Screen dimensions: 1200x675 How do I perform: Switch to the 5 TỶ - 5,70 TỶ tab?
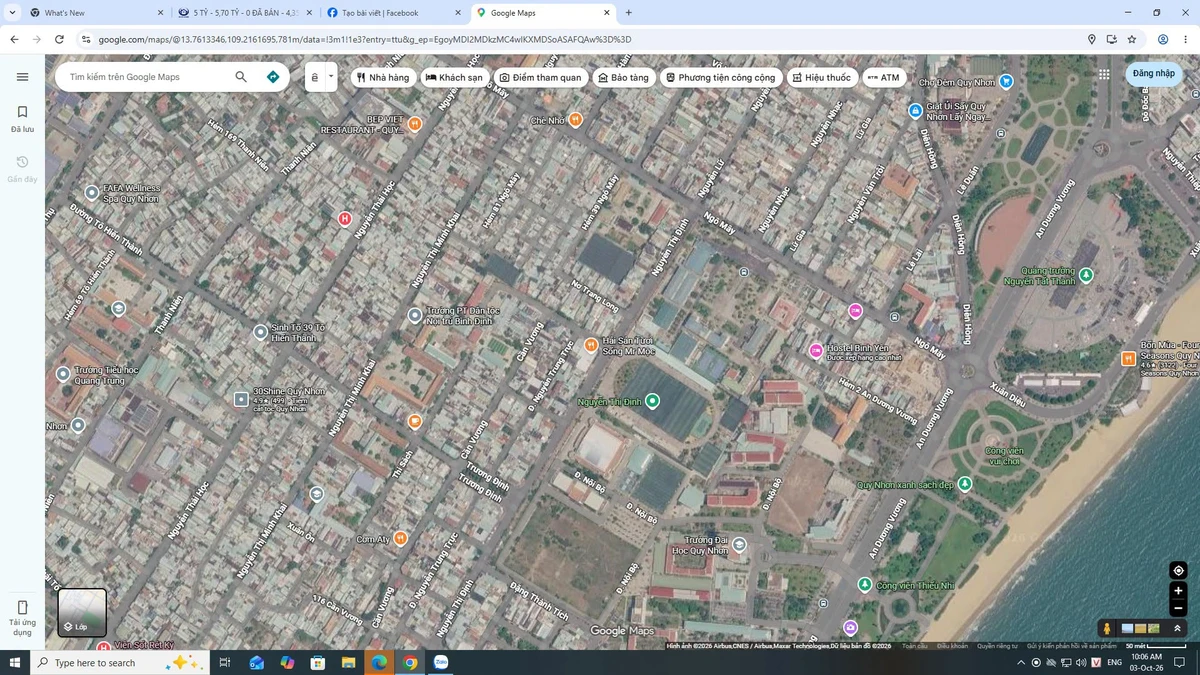click(246, 13)
